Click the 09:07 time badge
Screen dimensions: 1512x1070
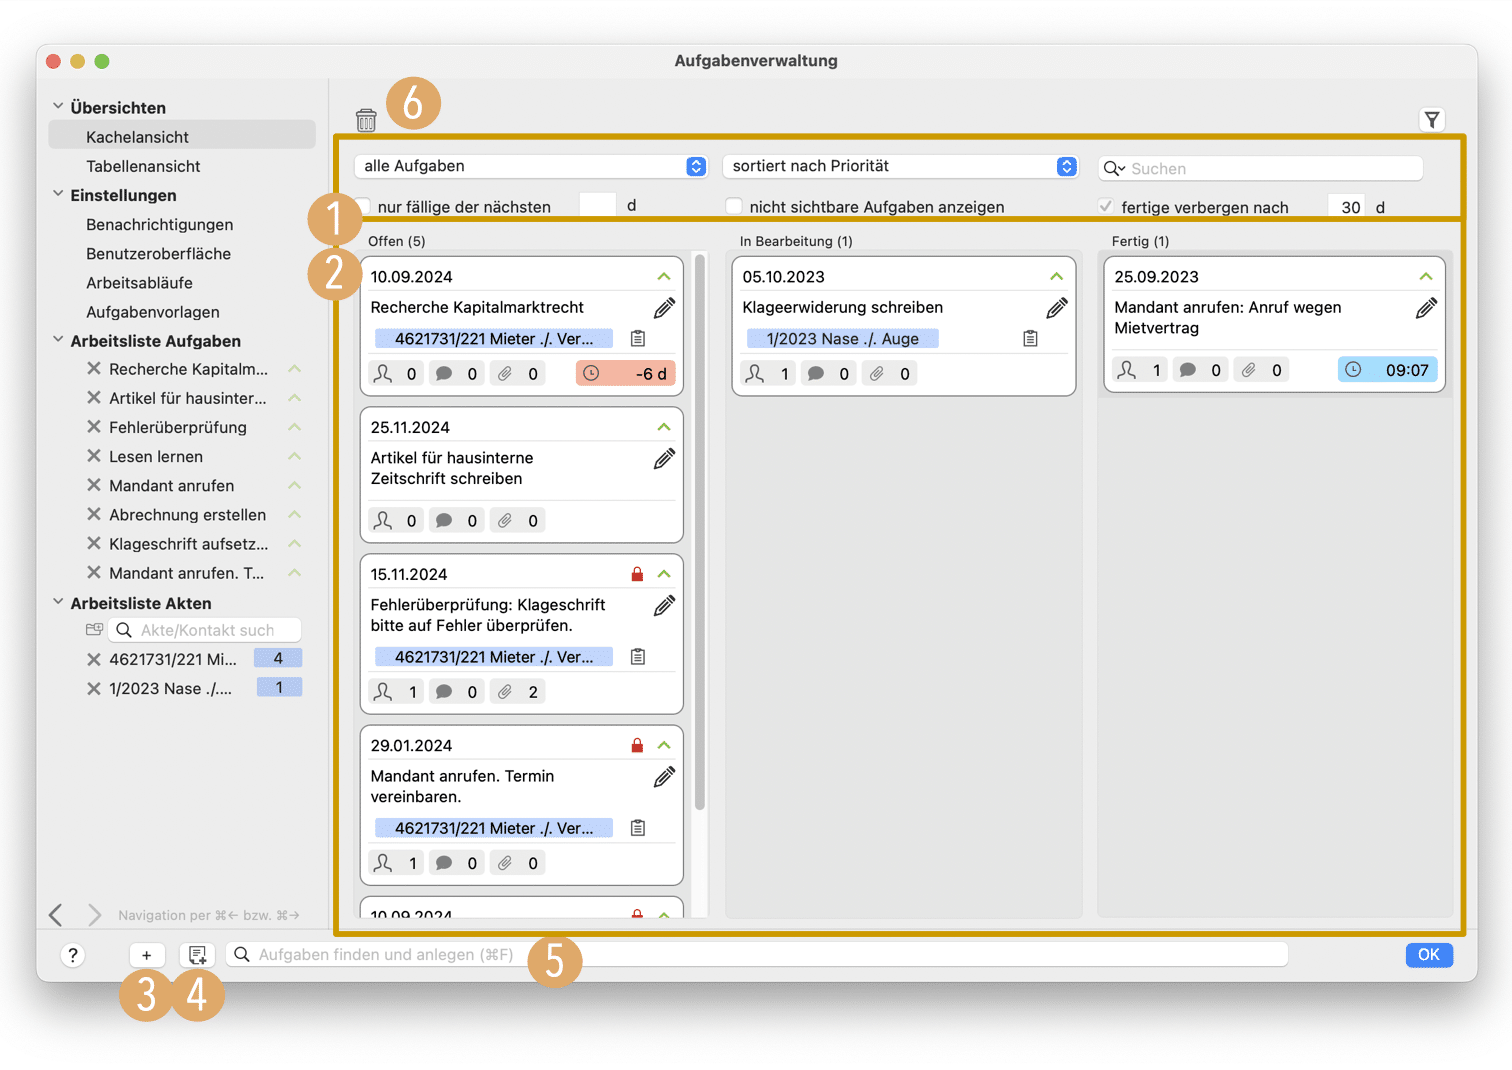click(x=1388, y=370)
